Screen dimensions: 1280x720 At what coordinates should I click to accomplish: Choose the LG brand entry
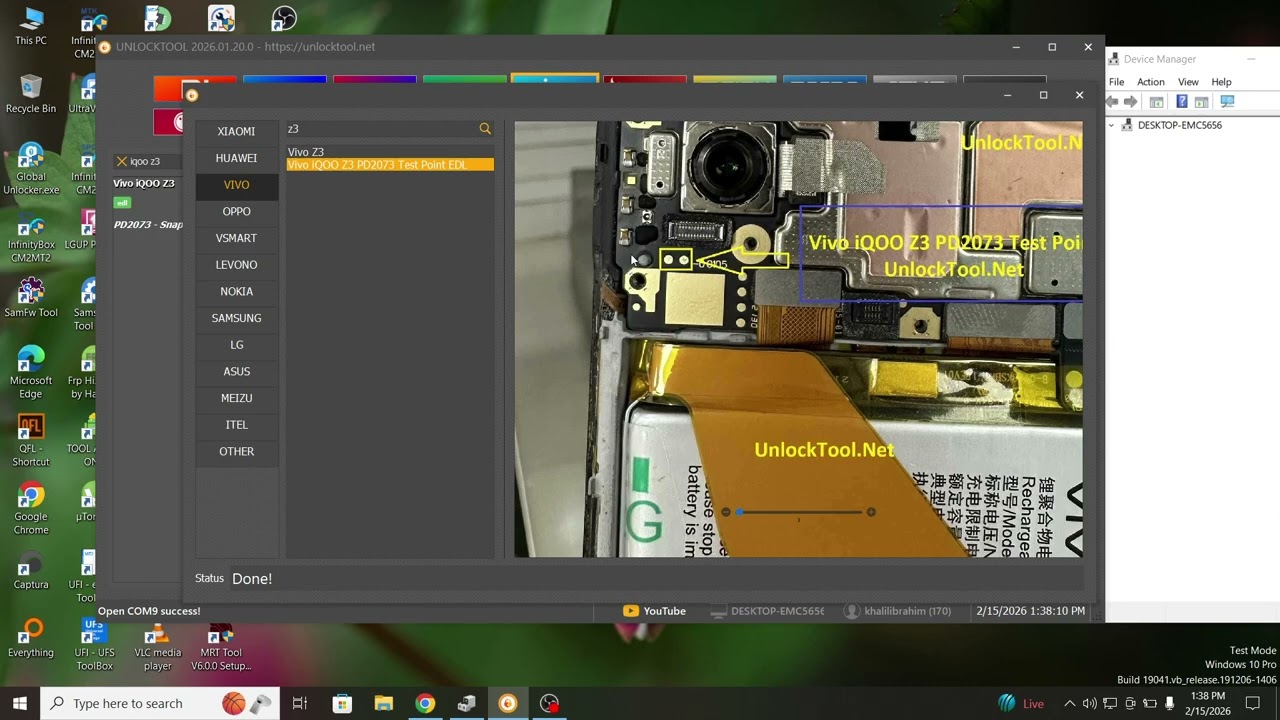pyautogui.click(x=237, y=345)
